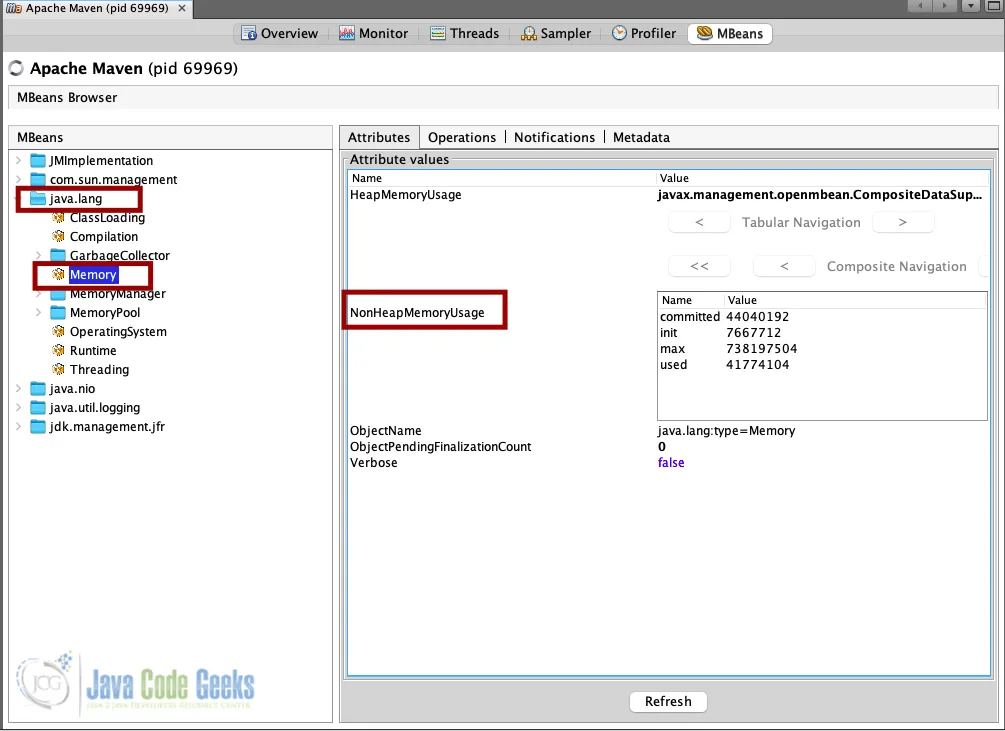Screen dimensions: 1005x731
Task: Click Composite Navigation single-left button
Action: (784, 267)
